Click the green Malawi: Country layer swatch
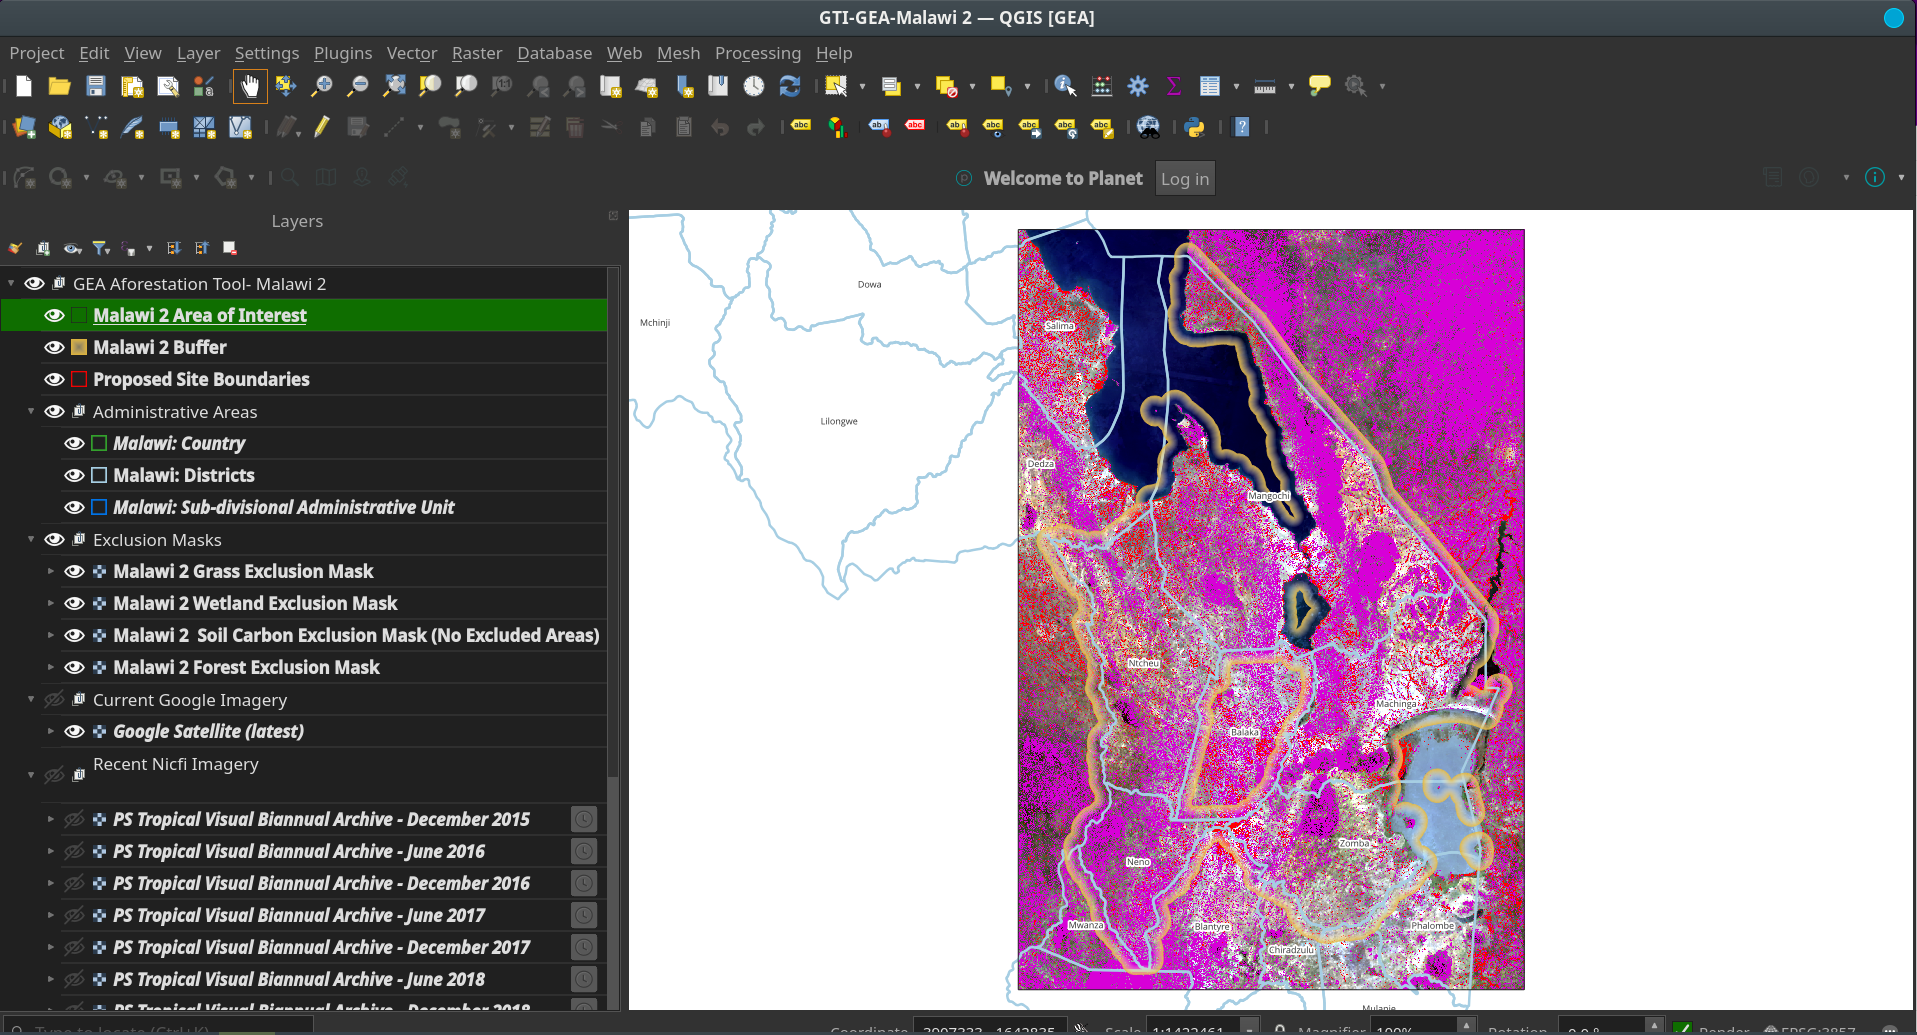Screen dimensions: 1917x1035 [x=99, y=443]
